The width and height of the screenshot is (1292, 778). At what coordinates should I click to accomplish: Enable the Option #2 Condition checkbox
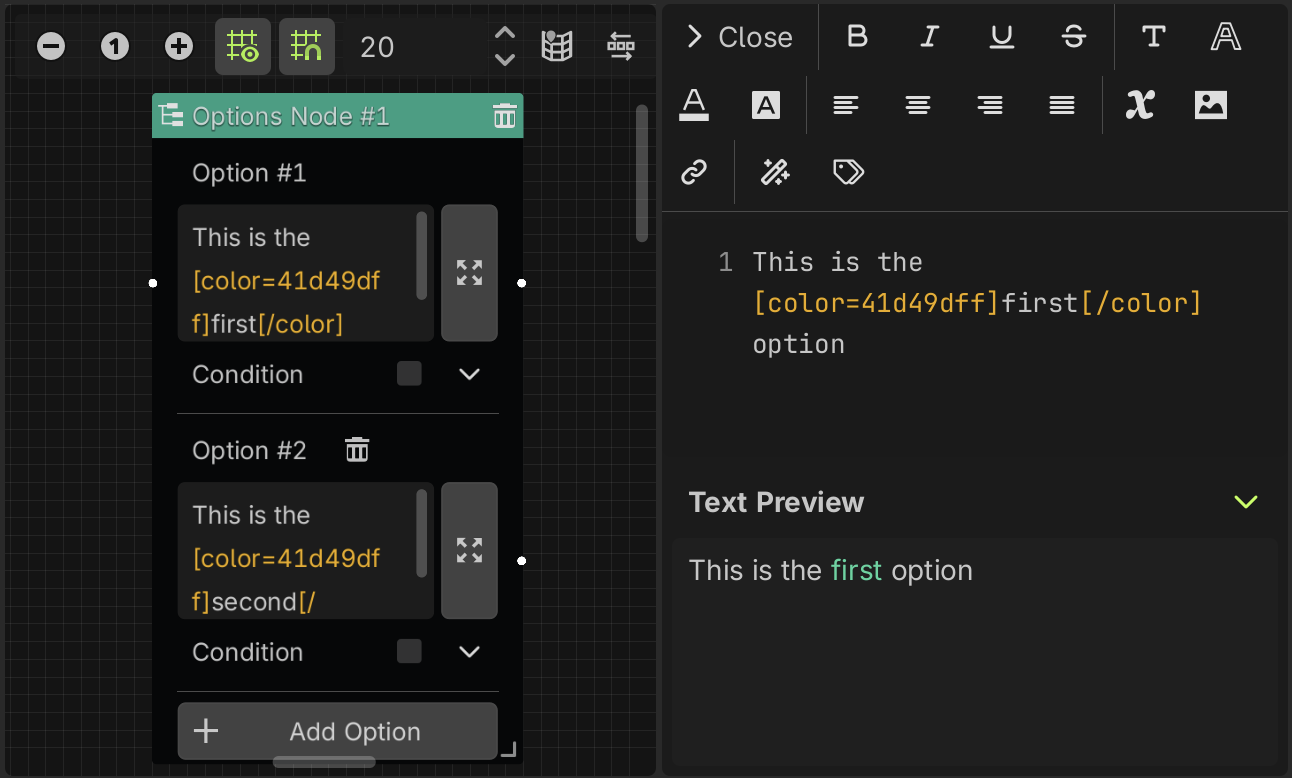tap(409, 652)
